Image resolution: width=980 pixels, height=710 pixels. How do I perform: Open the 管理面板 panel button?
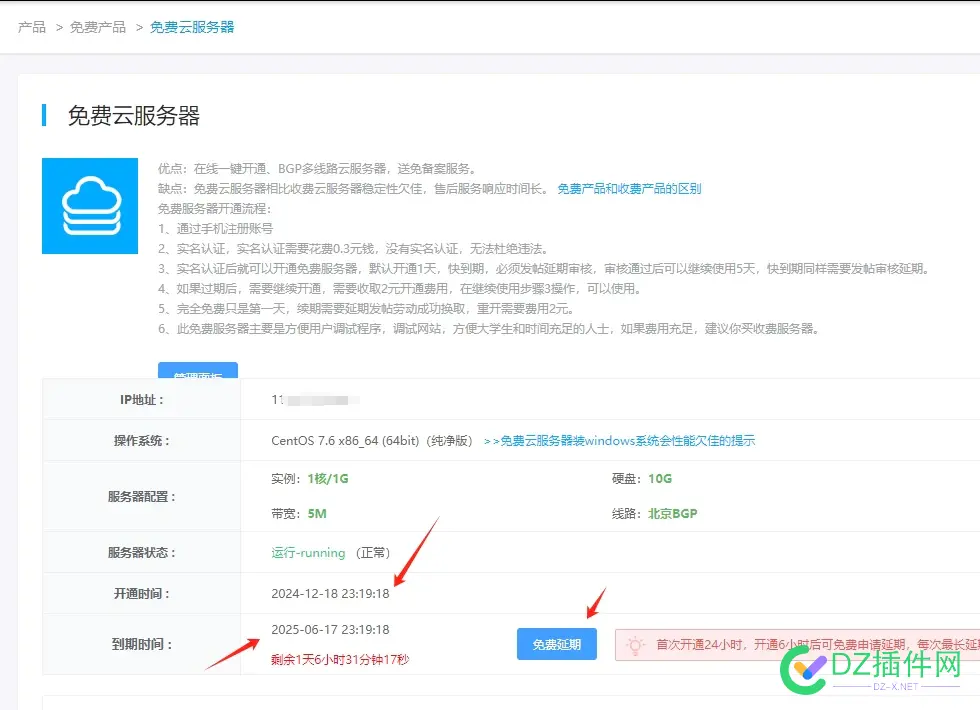coord(198,369)
